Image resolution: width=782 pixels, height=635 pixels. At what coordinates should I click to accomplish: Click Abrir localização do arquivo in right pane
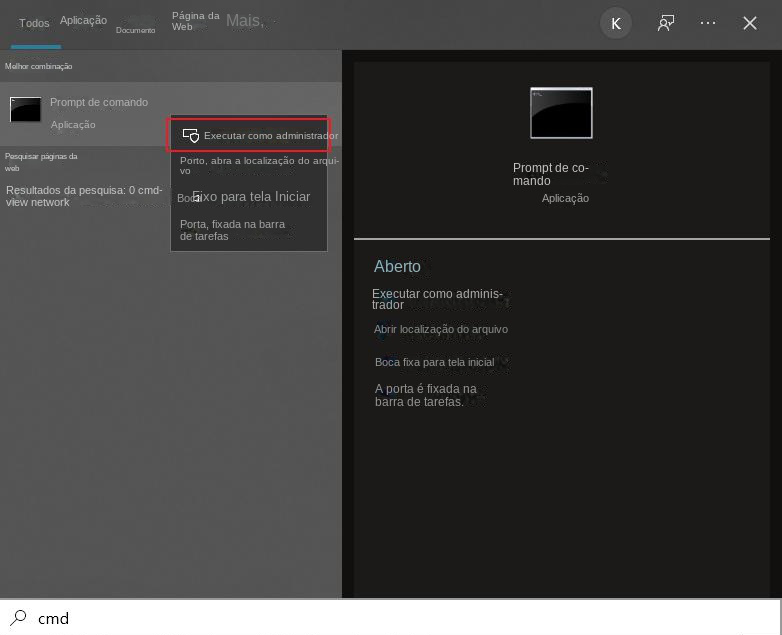[x=441, y=329]
